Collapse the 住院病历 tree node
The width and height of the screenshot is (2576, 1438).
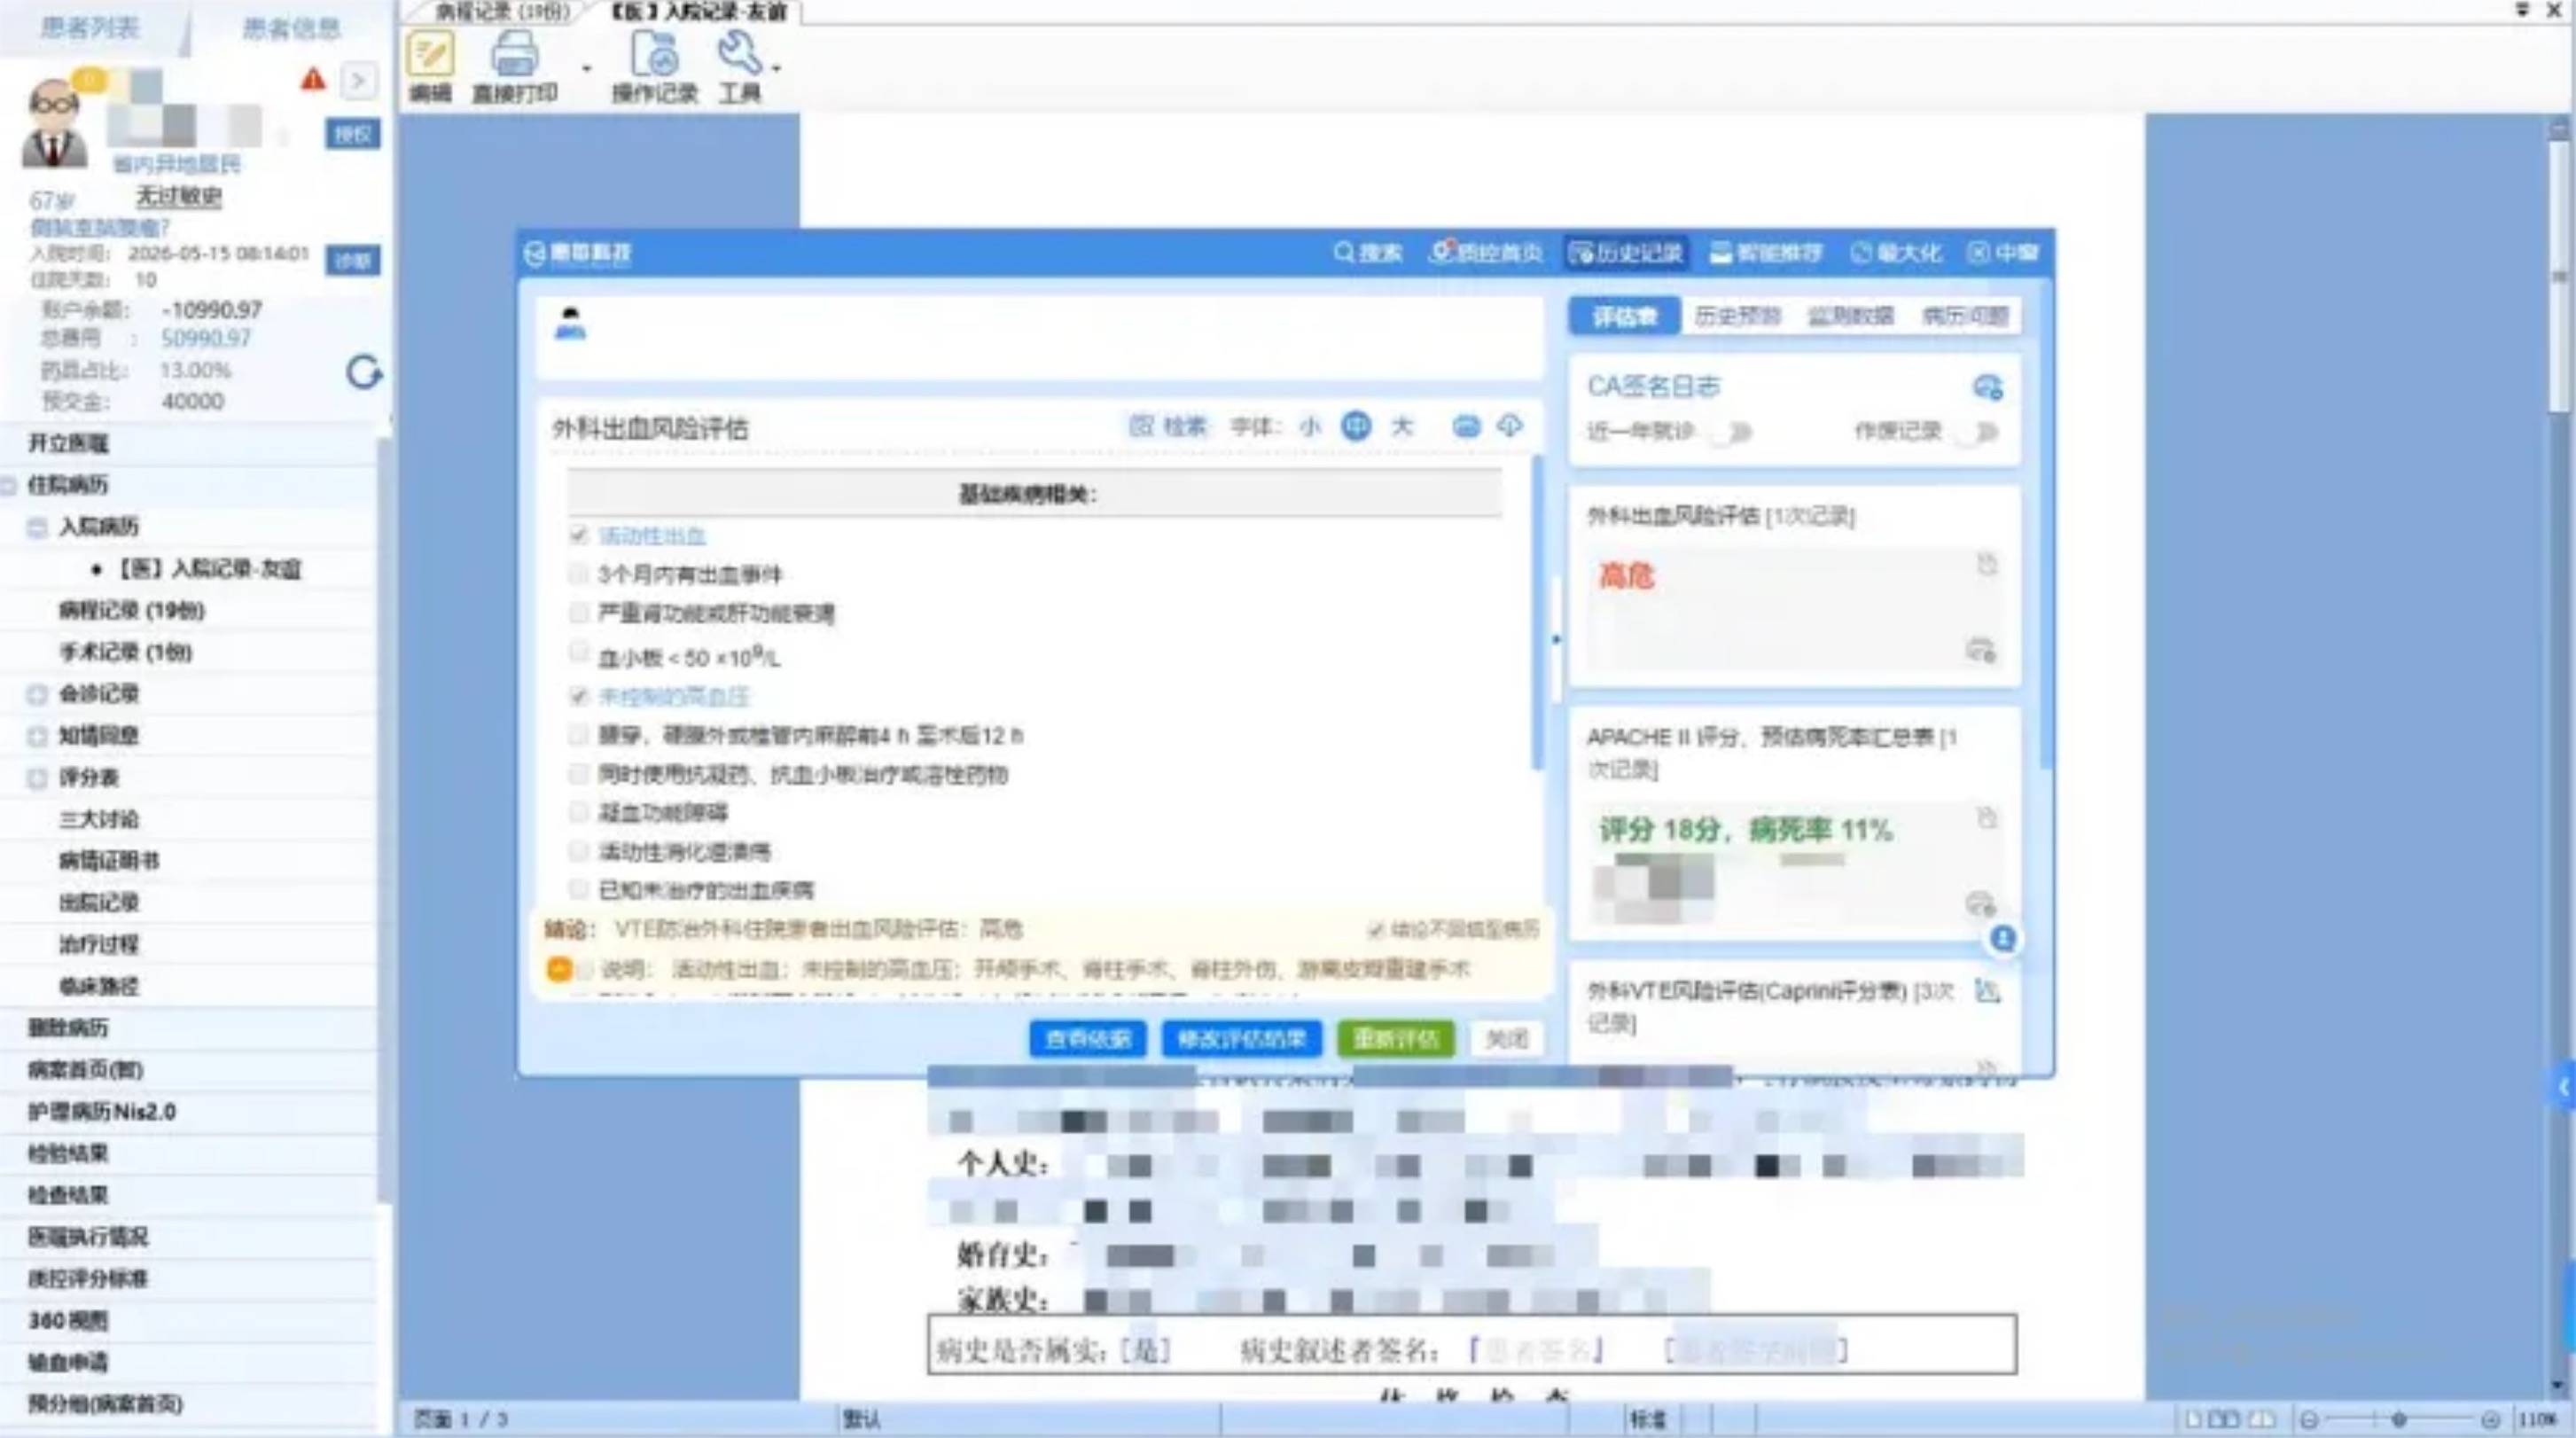9,485
